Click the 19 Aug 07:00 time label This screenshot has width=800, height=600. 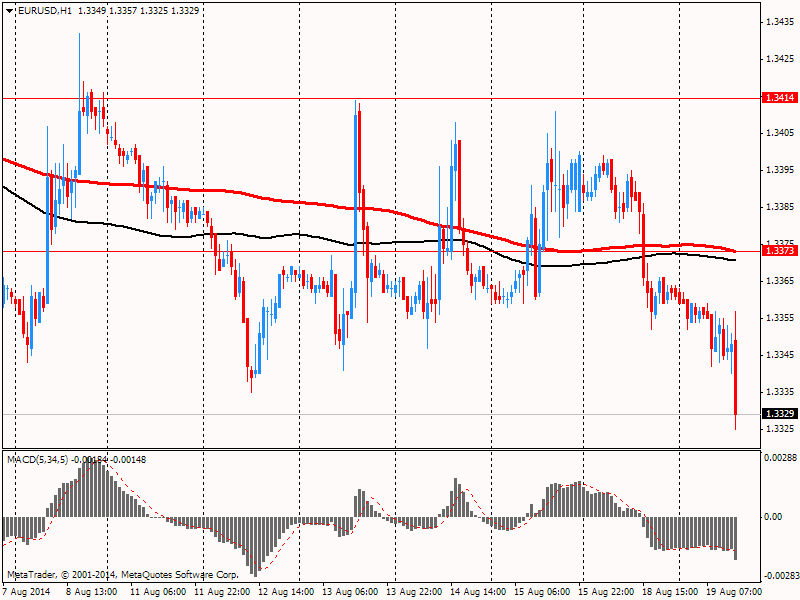[734, 592]
